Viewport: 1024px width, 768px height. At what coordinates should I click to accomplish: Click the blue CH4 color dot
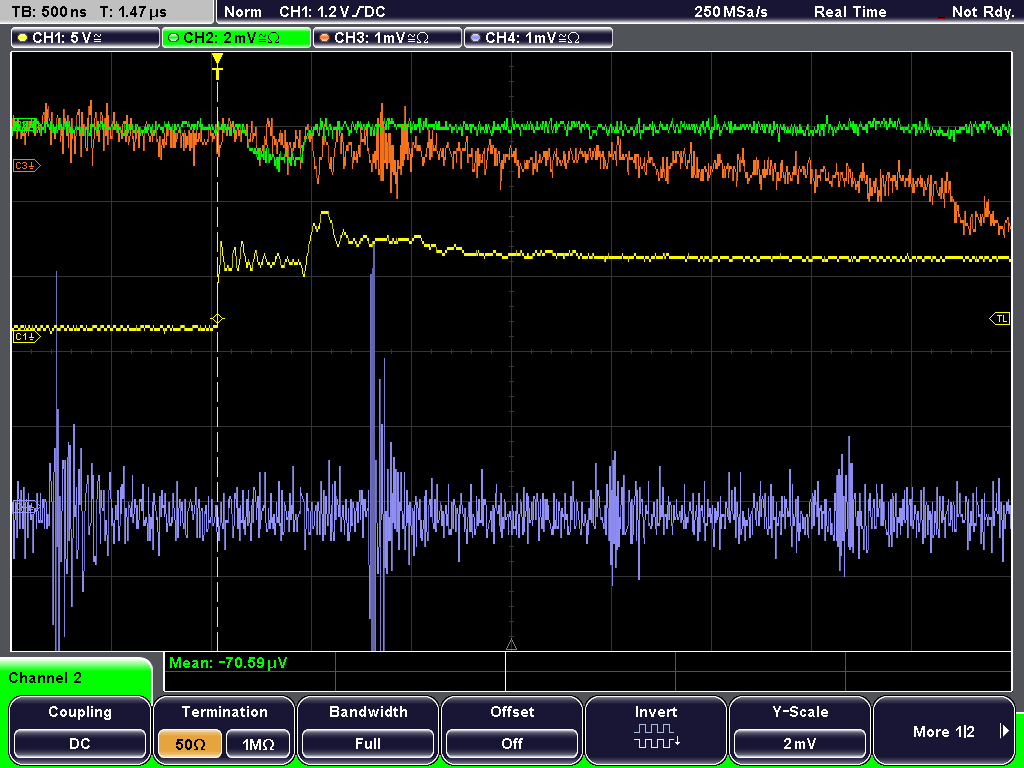[475, 38]
